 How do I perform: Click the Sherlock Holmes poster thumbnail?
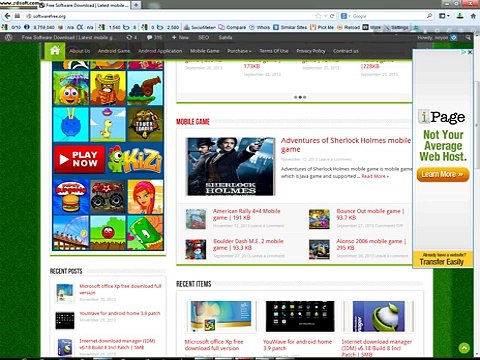pos(231,166)
